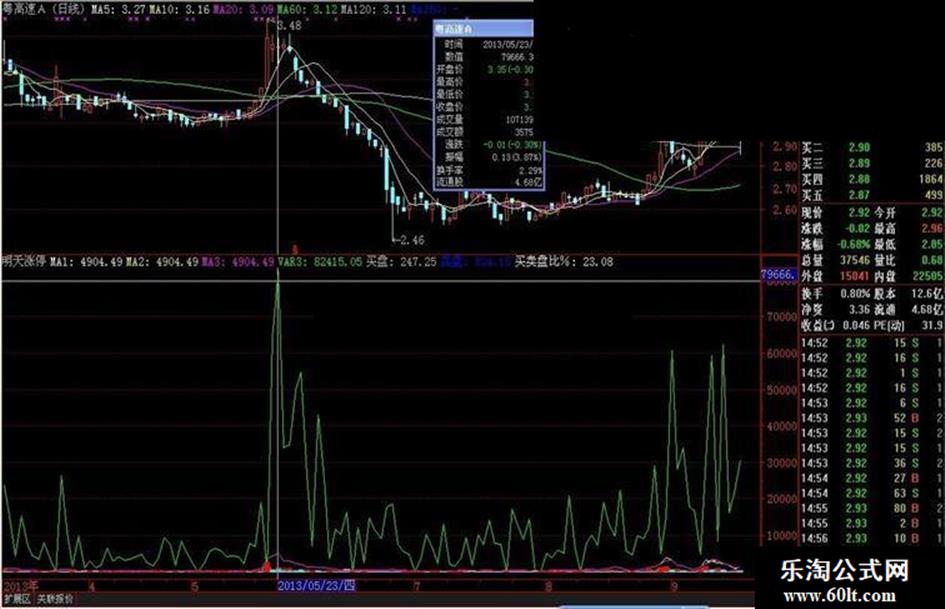The height and width of the screenshot is (609, 945).
Task: Click the VAR3: 82415.05 indicator value
Action: tap(320, 262)
